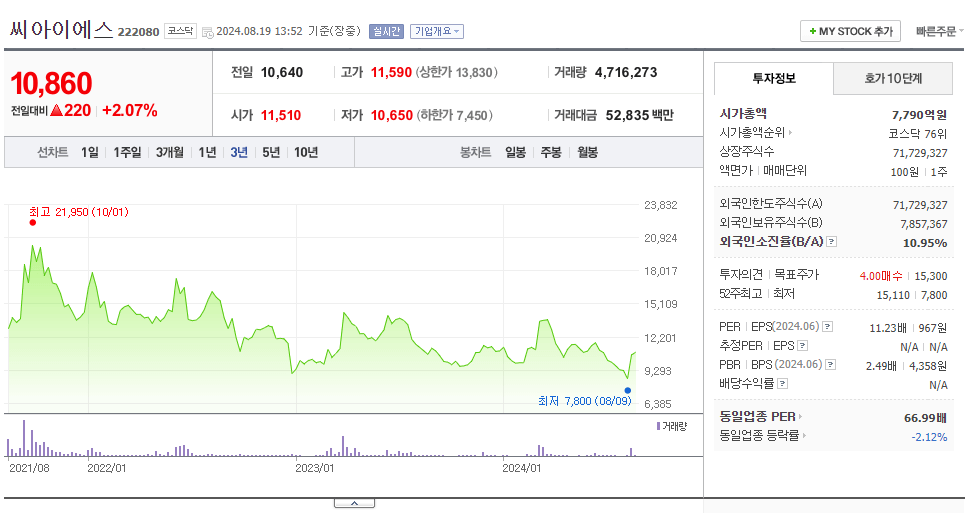Click the 투자의견 value 4.00매수
The height and width of the screenshot is (513, 971).
881,276
